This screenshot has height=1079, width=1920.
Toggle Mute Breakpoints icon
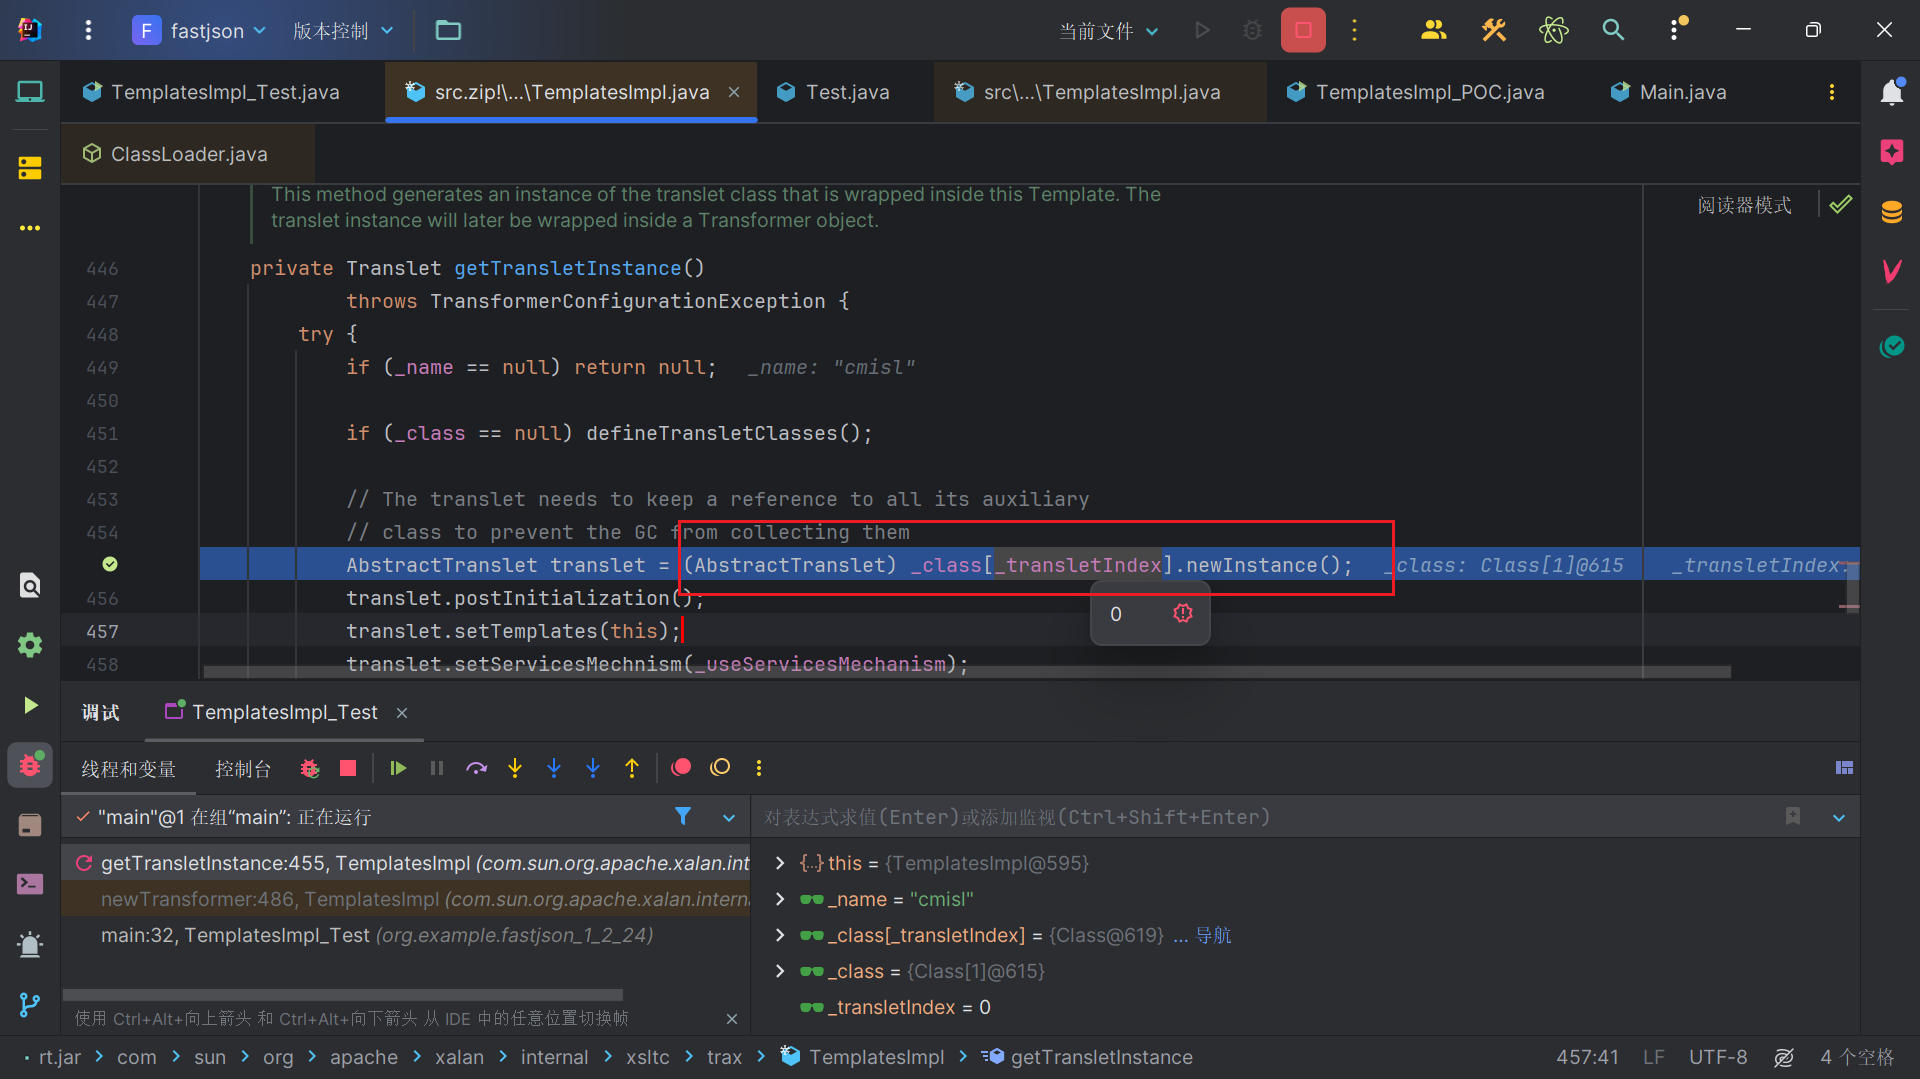coord(720,767)
